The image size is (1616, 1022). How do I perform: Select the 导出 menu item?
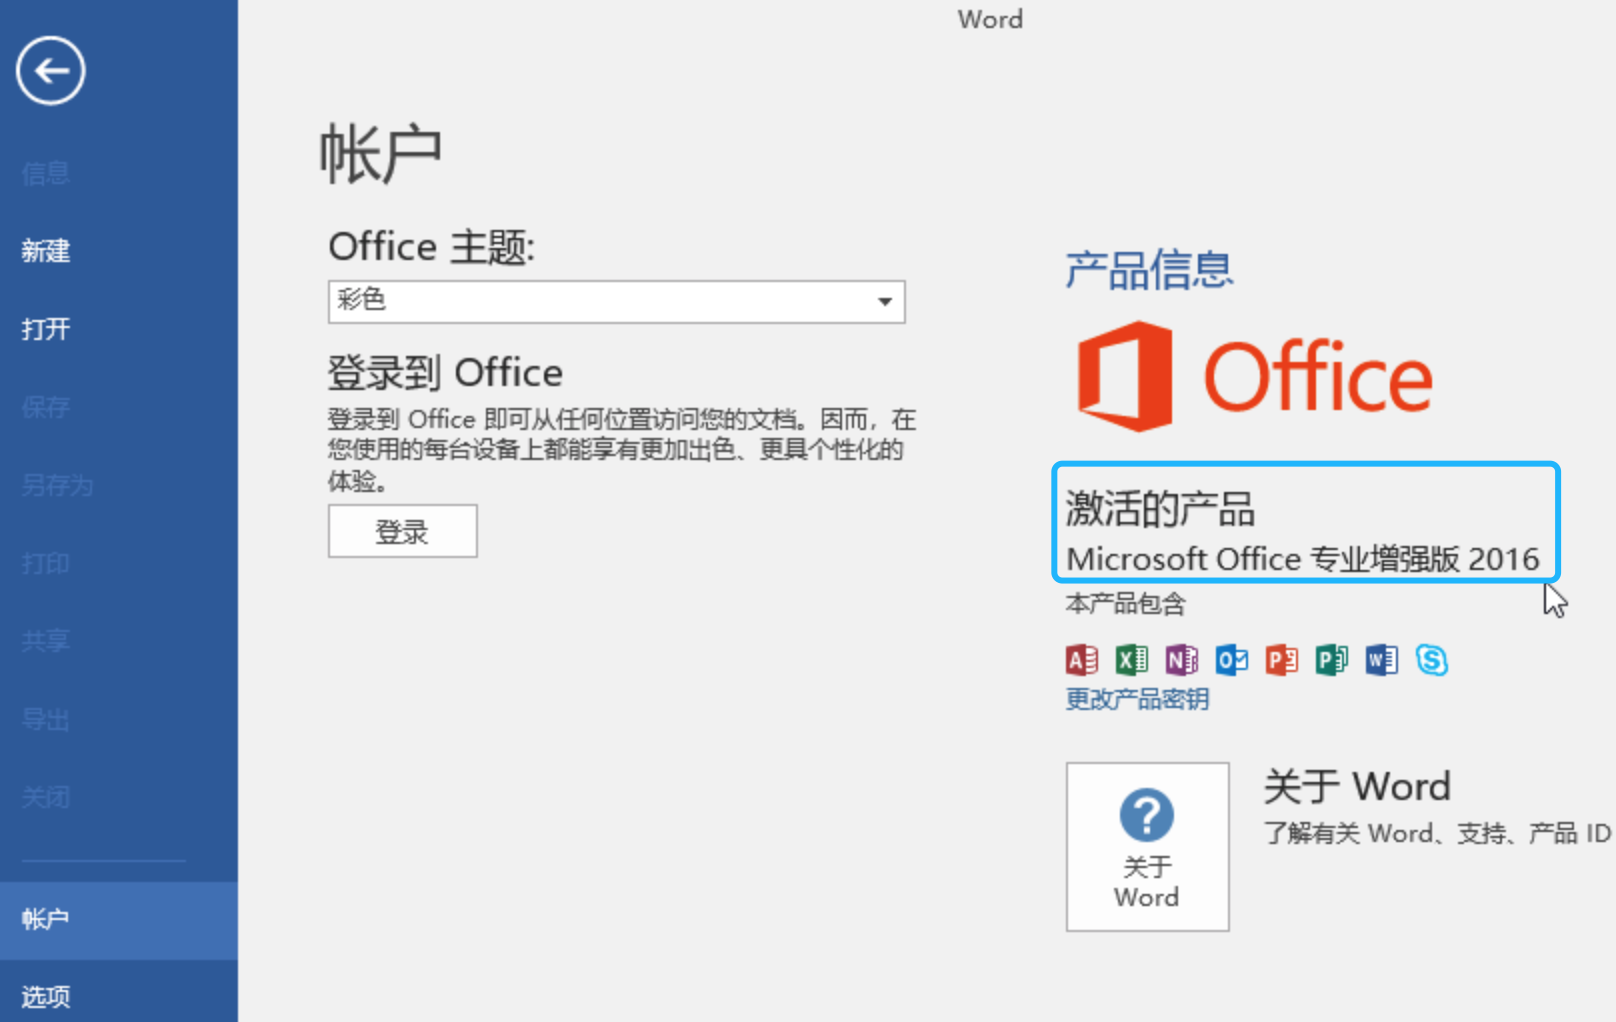(45, 719)
